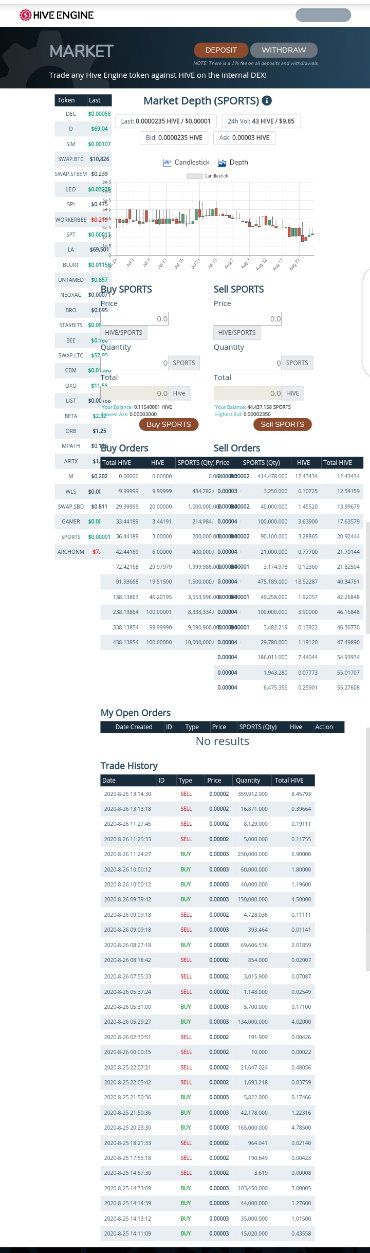Click the Withdraw button
Image resolution: width=370 pixels, height=1253 pixels.
284,50
